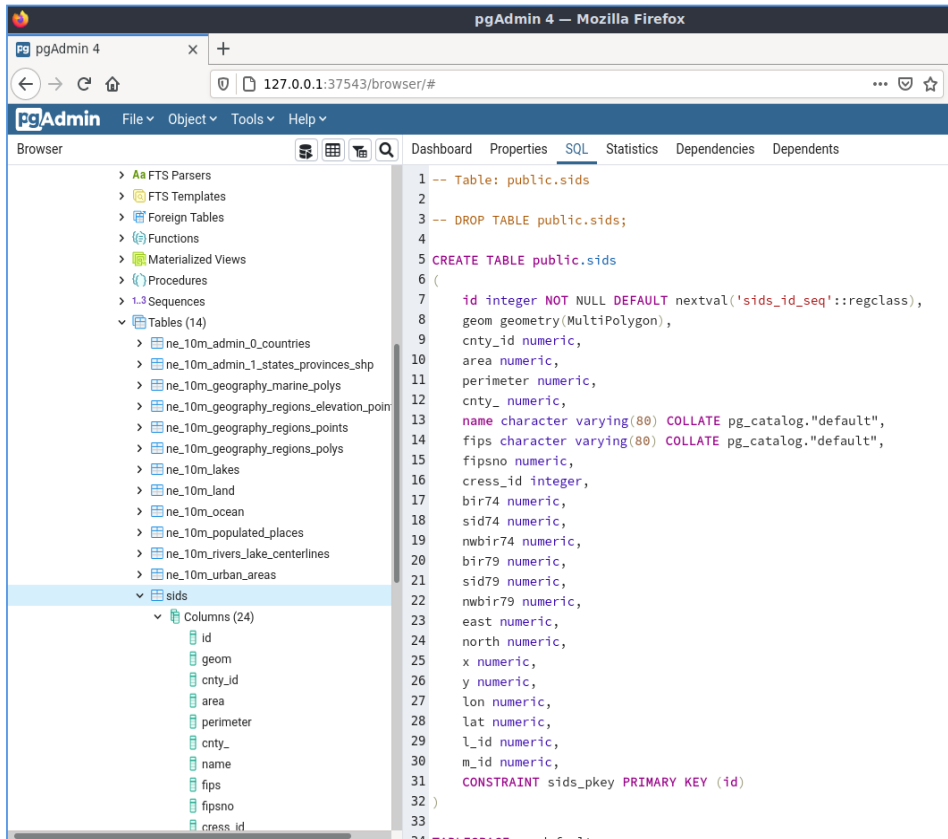
Task: Click the Save to Pocket icon
Action: pyautogui.click(x=905, y=84)
